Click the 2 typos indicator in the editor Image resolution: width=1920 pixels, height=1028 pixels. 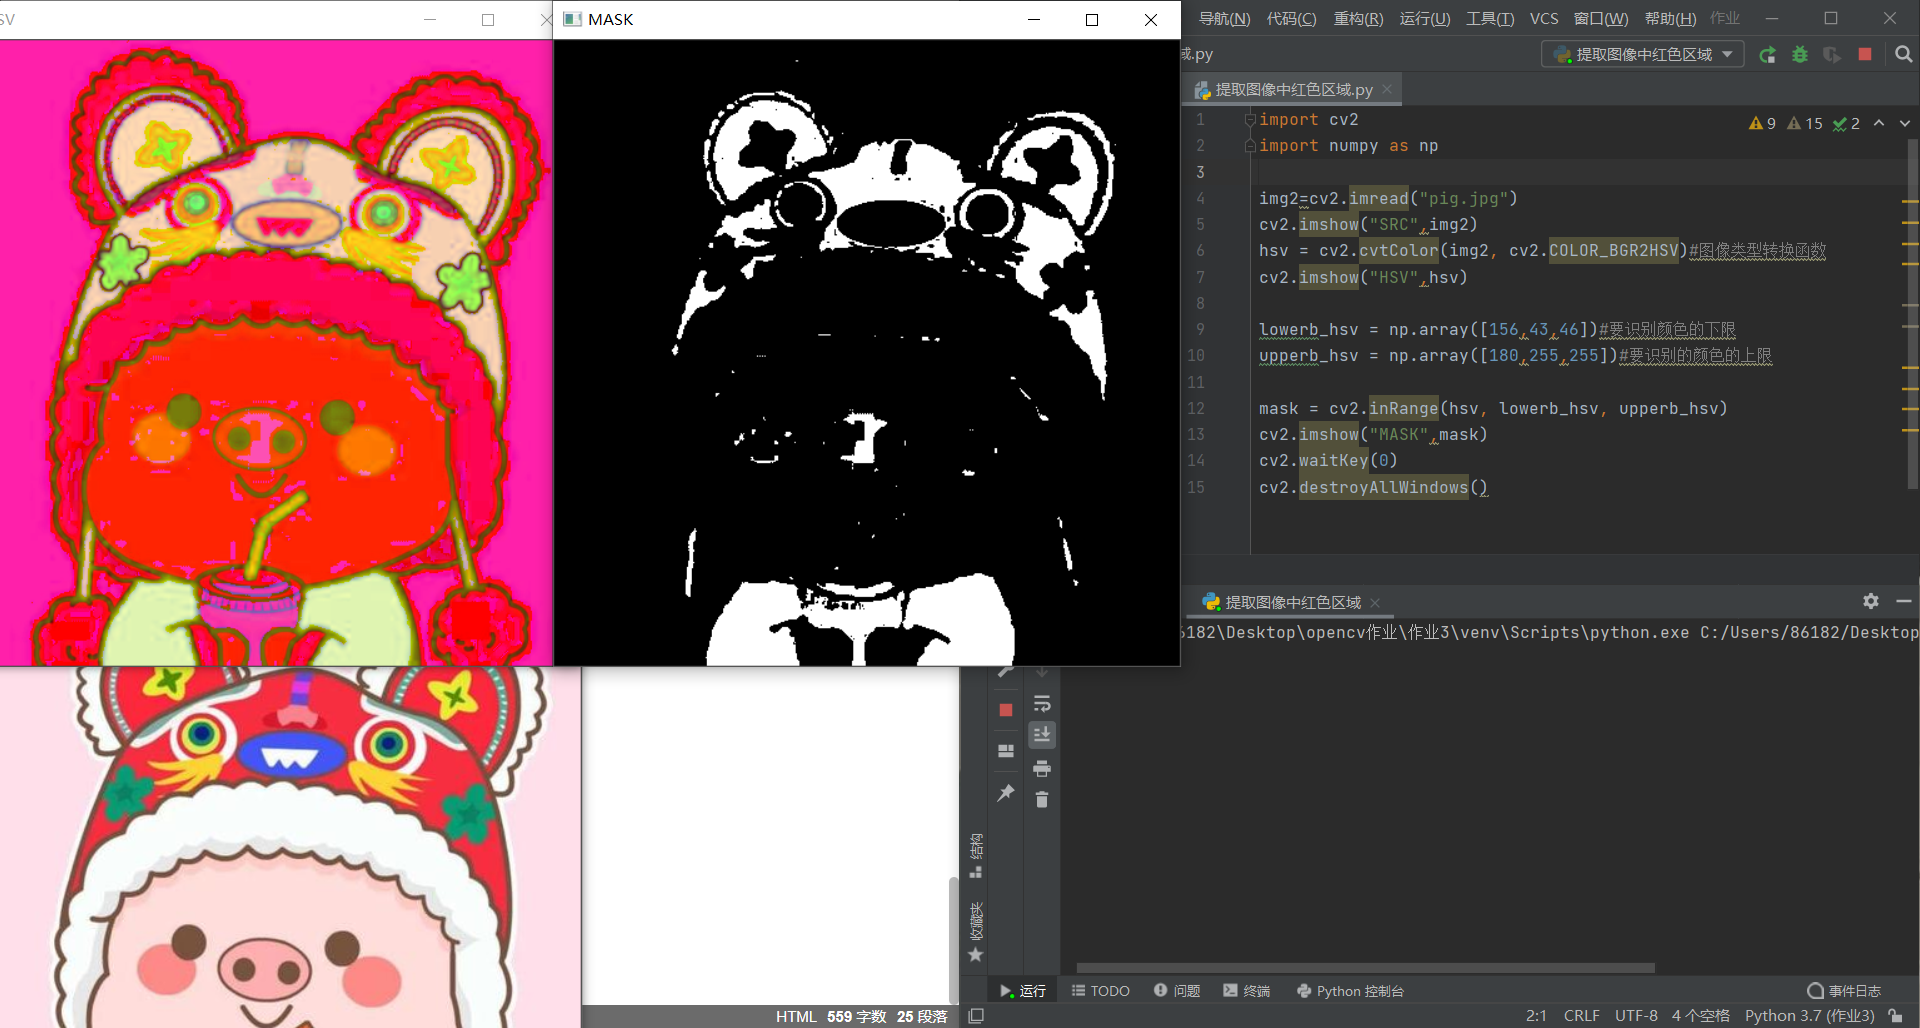click(x=1846, y=123)
